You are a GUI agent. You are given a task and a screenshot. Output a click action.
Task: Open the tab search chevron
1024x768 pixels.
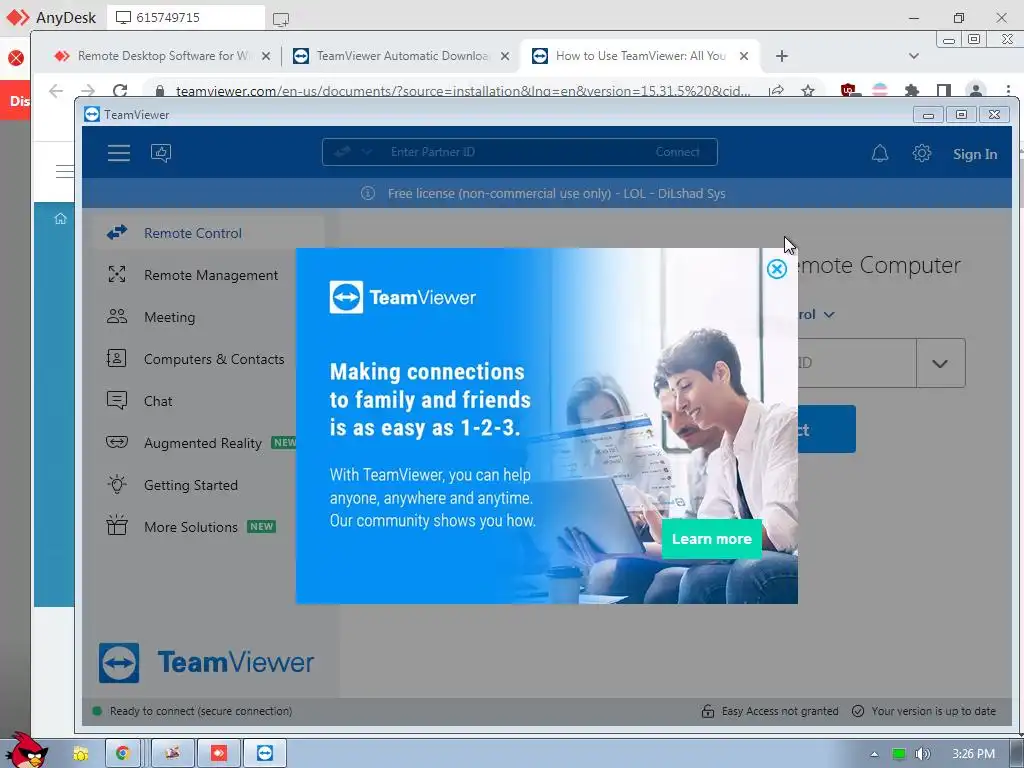[914, 56]
